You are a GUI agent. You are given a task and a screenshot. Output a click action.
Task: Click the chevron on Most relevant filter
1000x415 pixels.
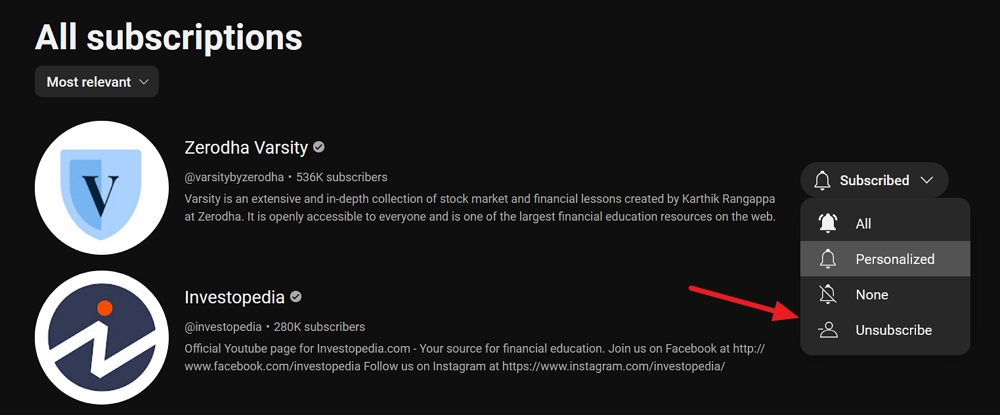[145, 82]
